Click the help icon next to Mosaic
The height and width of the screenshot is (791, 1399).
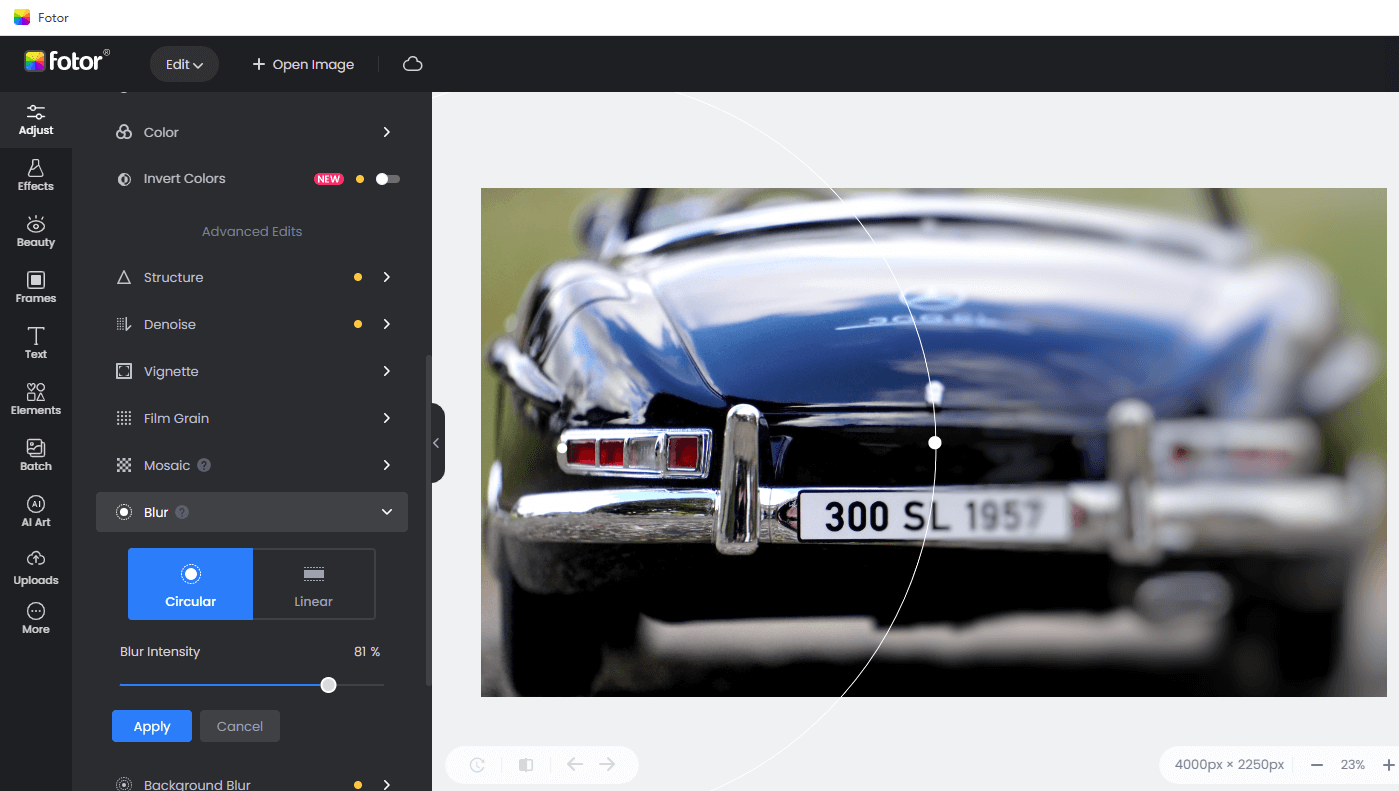tap(204, 465)
